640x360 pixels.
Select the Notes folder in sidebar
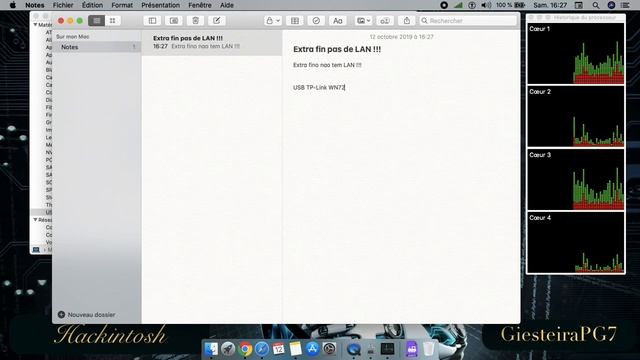[x=97, y=47]
